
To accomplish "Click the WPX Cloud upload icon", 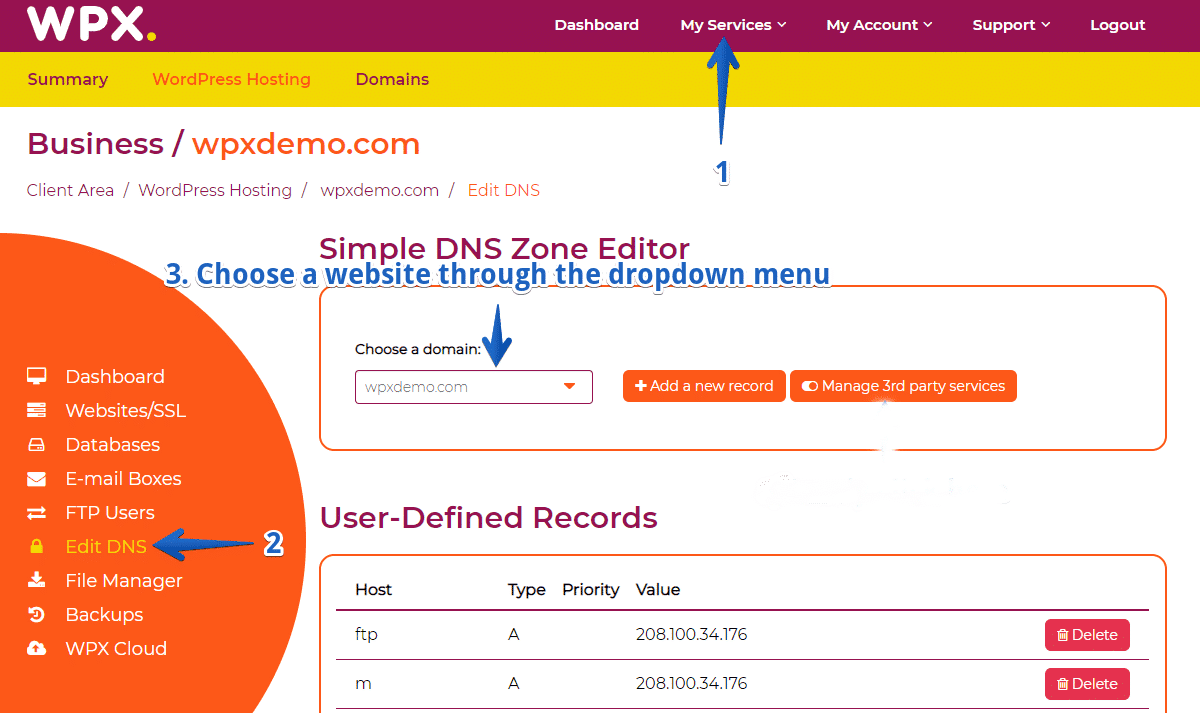I will [37, 649].
